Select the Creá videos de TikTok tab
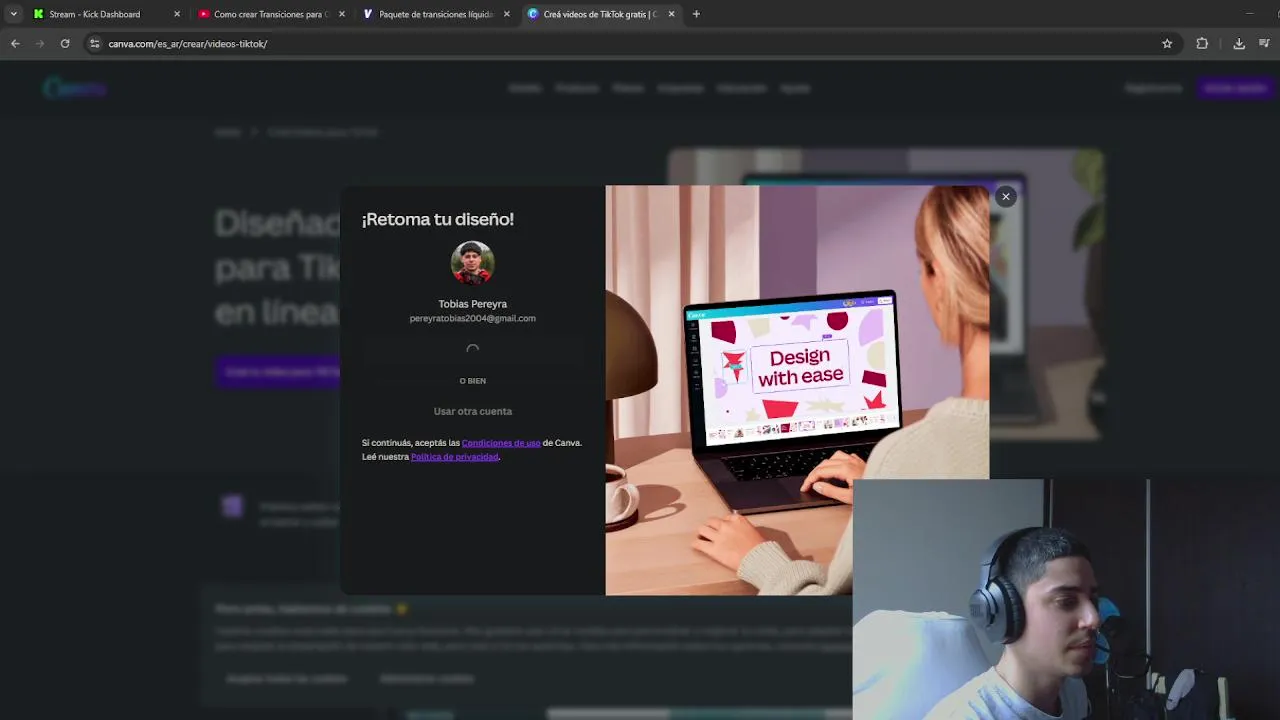The image size is (1280, 720). tap(600, 14)
